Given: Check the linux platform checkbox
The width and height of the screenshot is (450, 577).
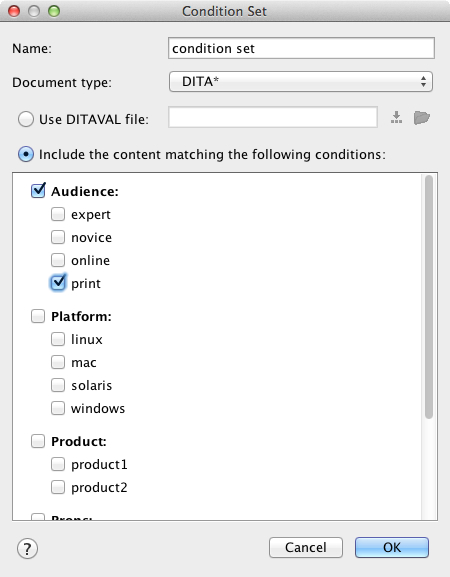Looking at the screenshot, I should click(58, 339).
